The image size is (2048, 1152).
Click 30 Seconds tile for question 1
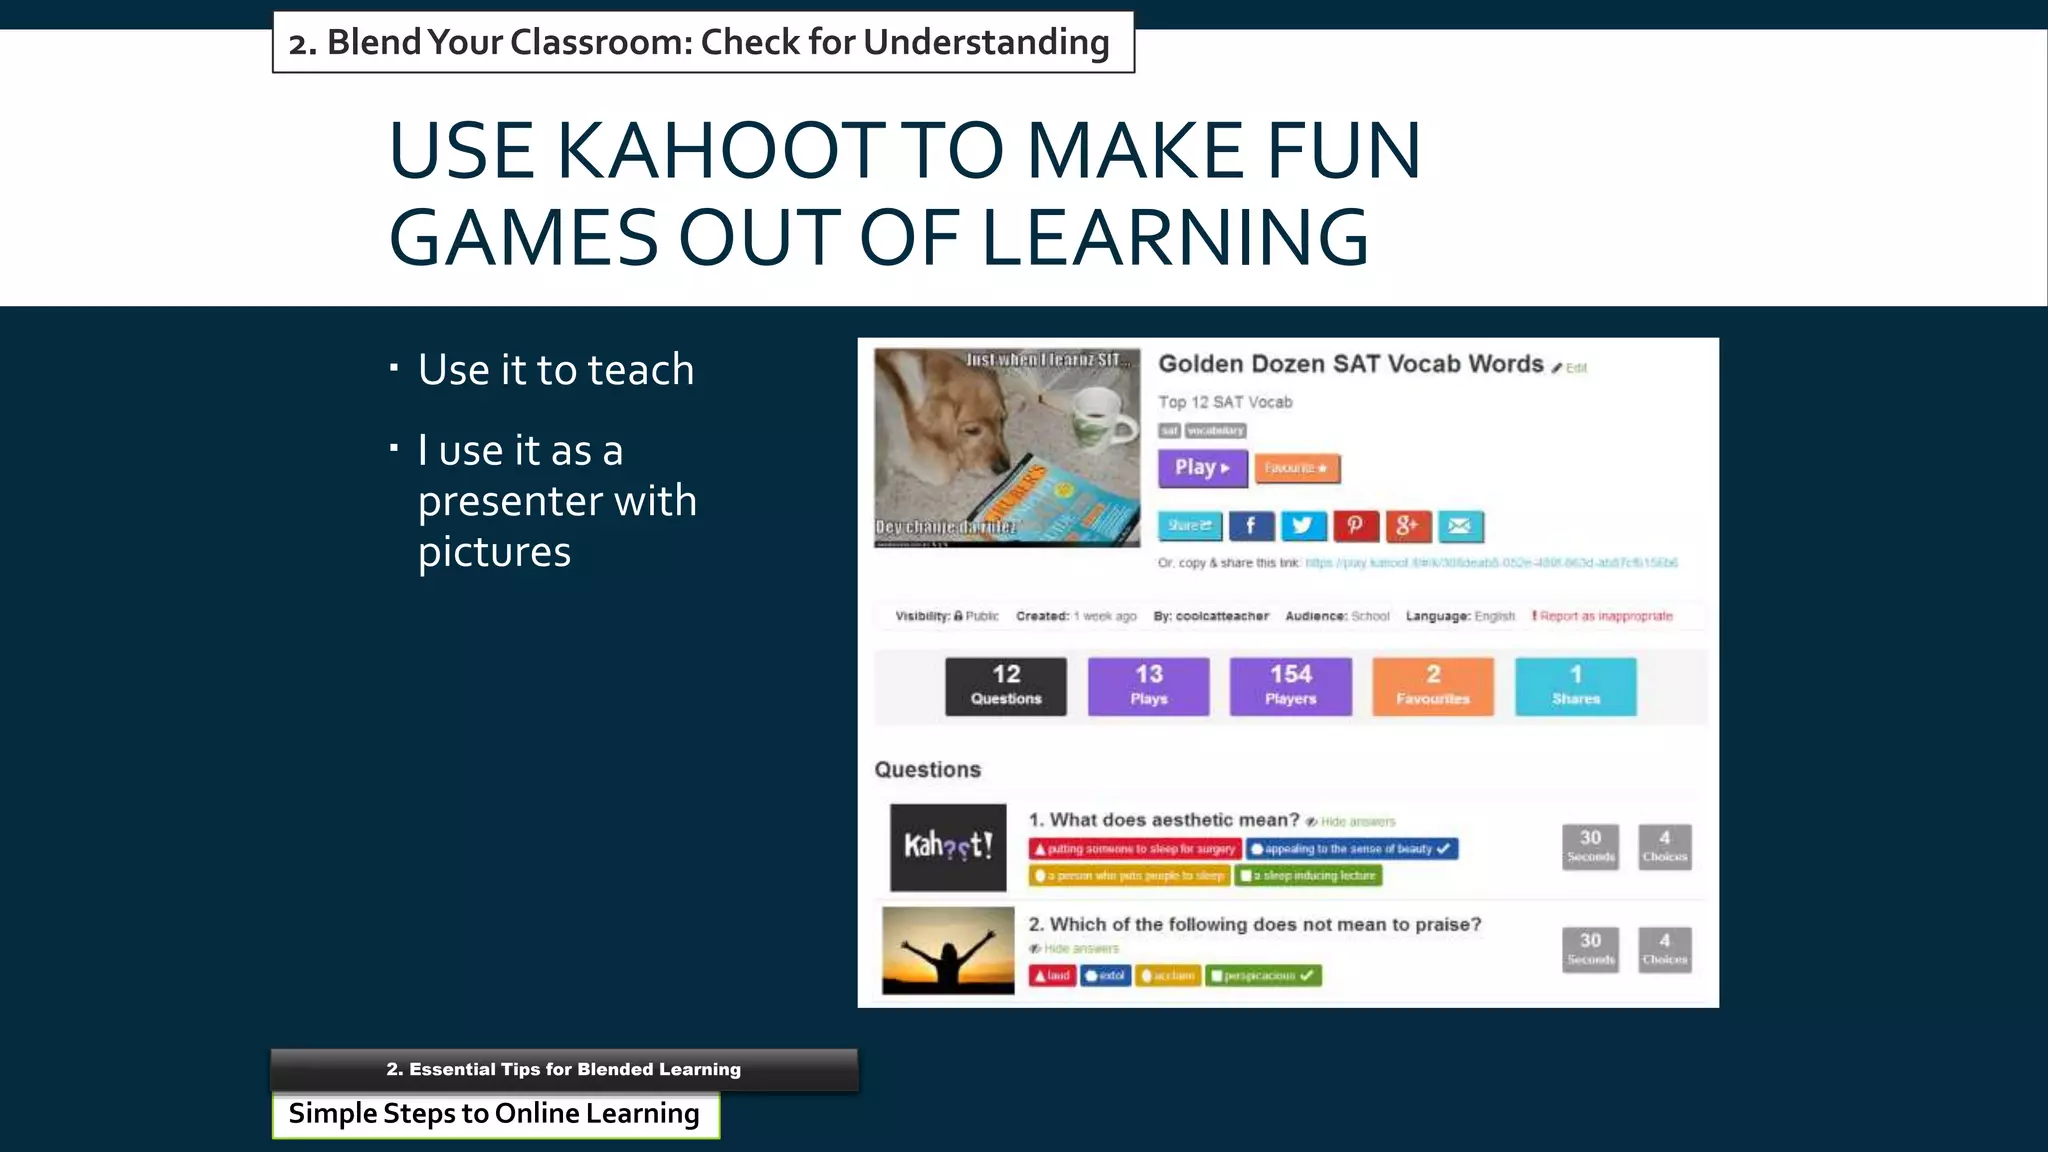1590,846
